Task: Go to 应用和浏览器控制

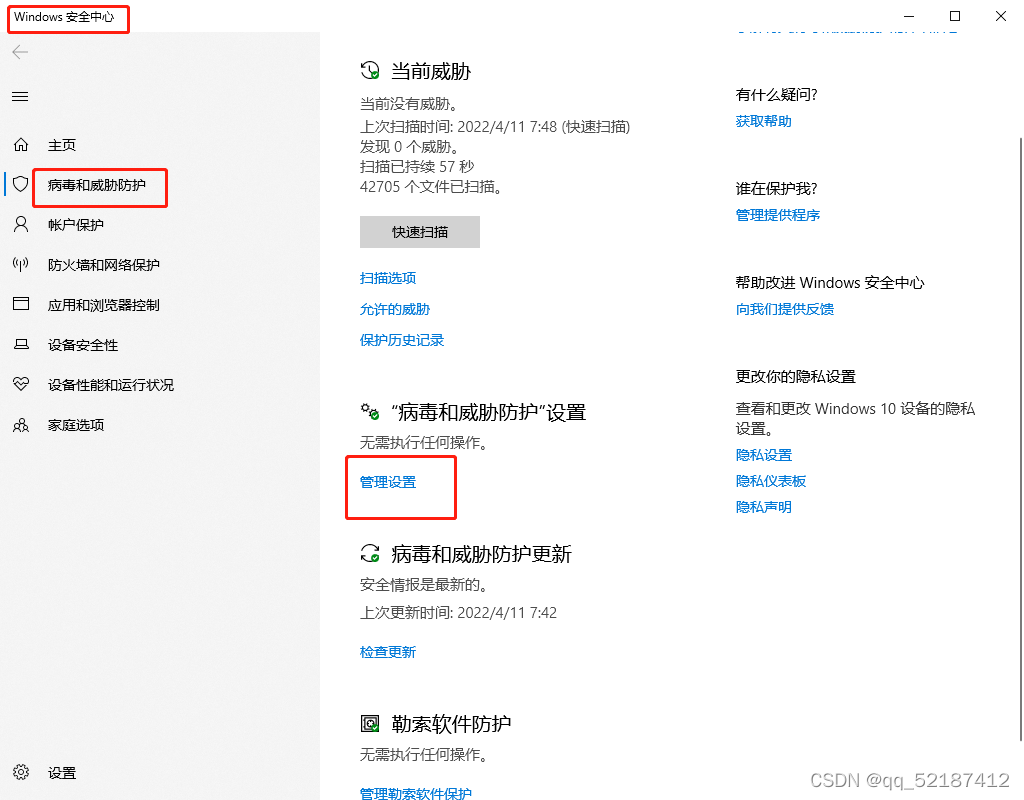Action: pos(104,306)
